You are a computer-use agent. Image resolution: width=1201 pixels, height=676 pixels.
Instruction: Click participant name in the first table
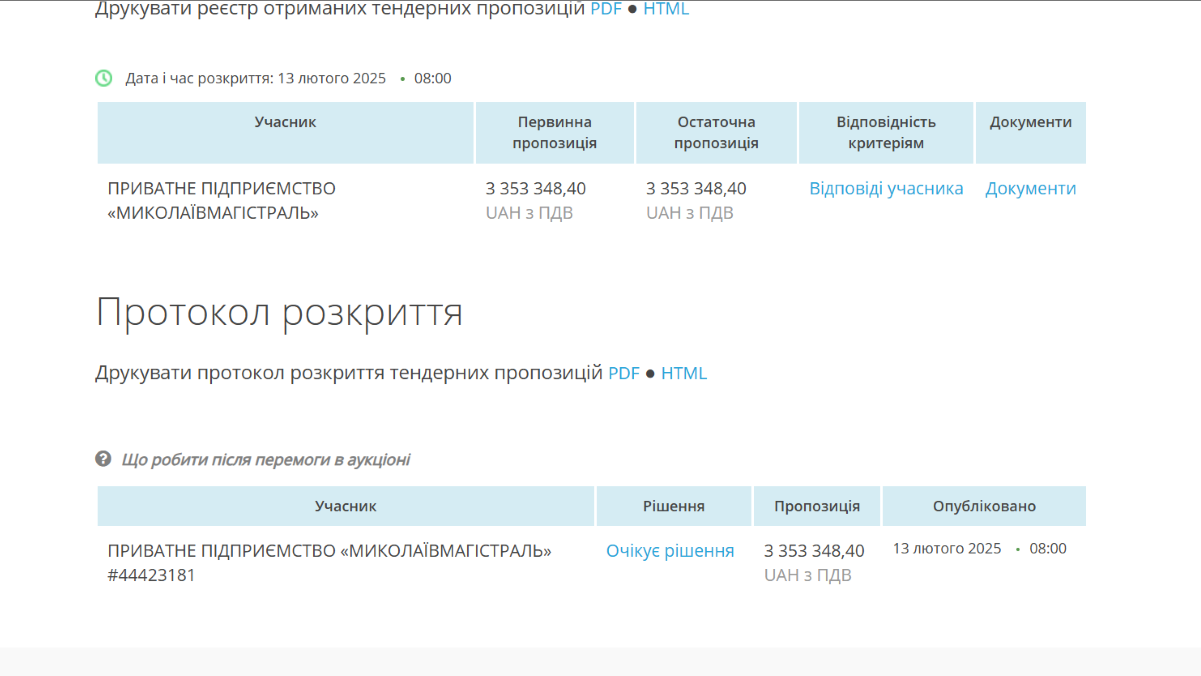pos(222,200)
